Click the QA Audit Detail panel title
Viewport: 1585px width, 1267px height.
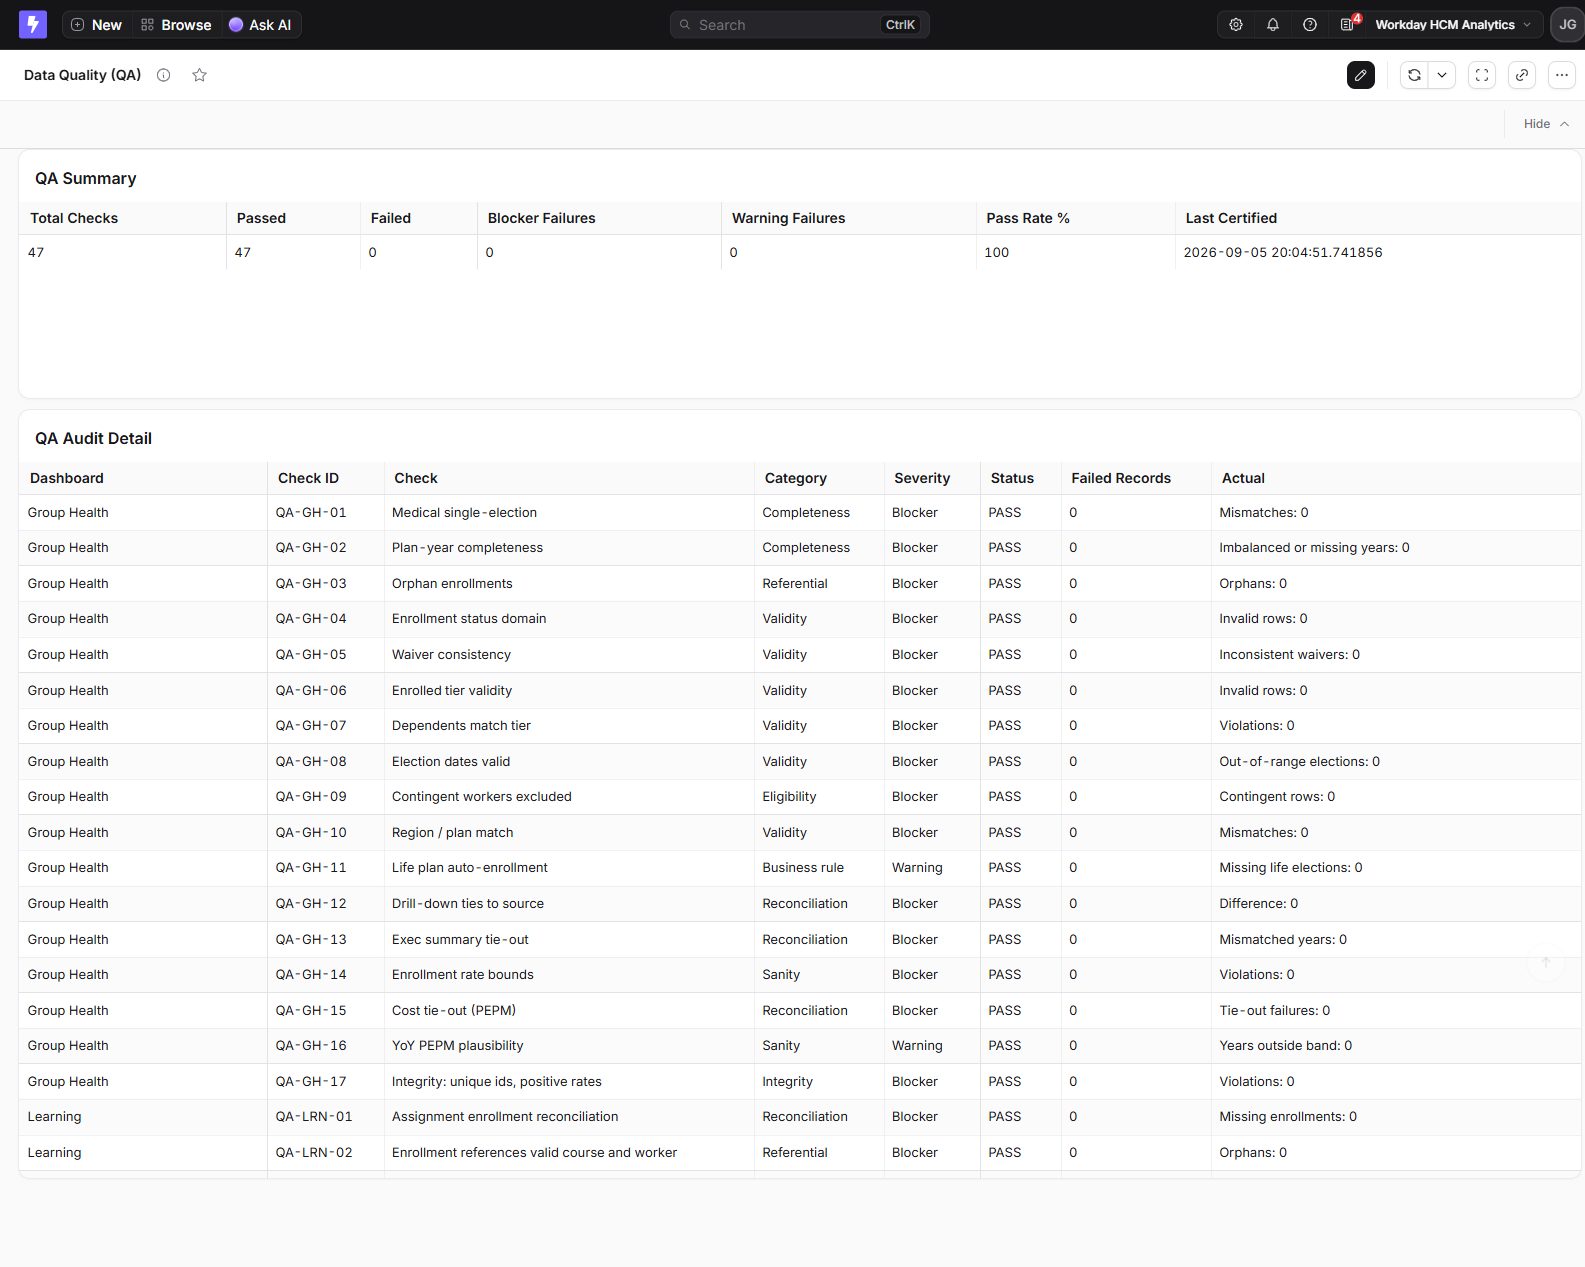tap(93, 438)
